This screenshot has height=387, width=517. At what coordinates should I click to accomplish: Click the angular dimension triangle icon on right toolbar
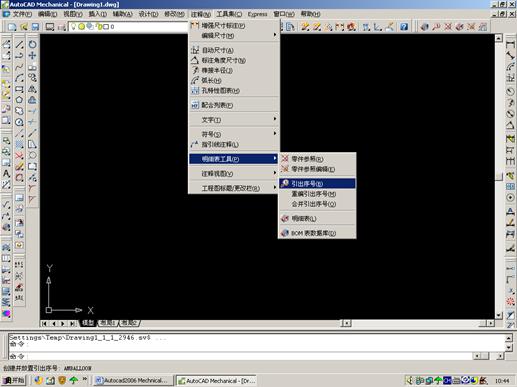click(x=510, y=126)
